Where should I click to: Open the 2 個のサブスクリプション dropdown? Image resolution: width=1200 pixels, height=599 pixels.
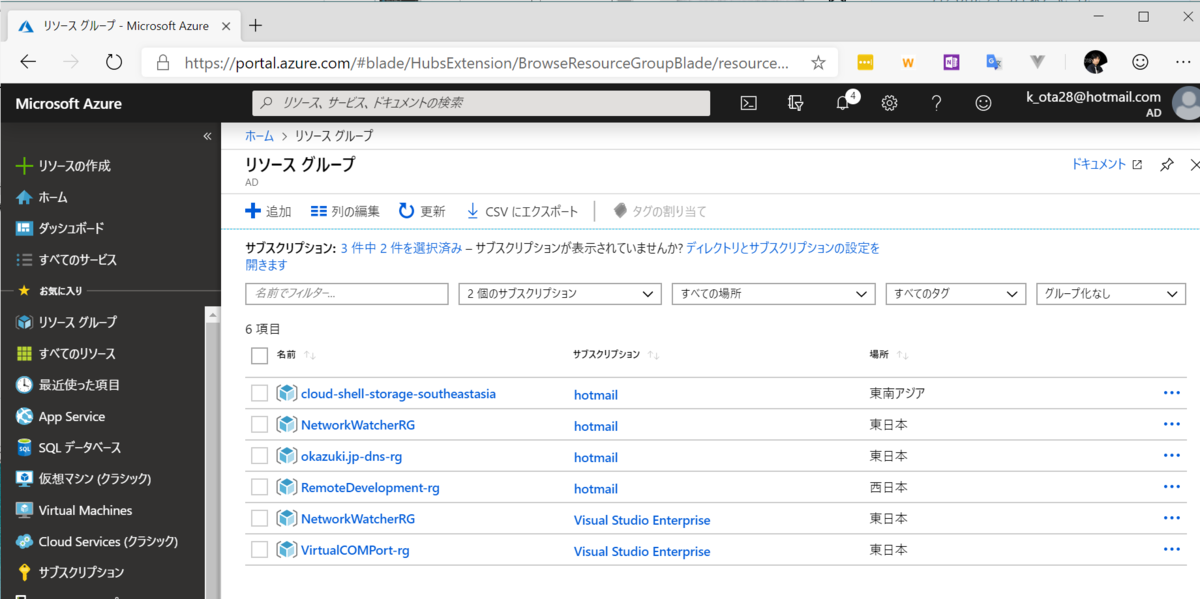(560, 294)
